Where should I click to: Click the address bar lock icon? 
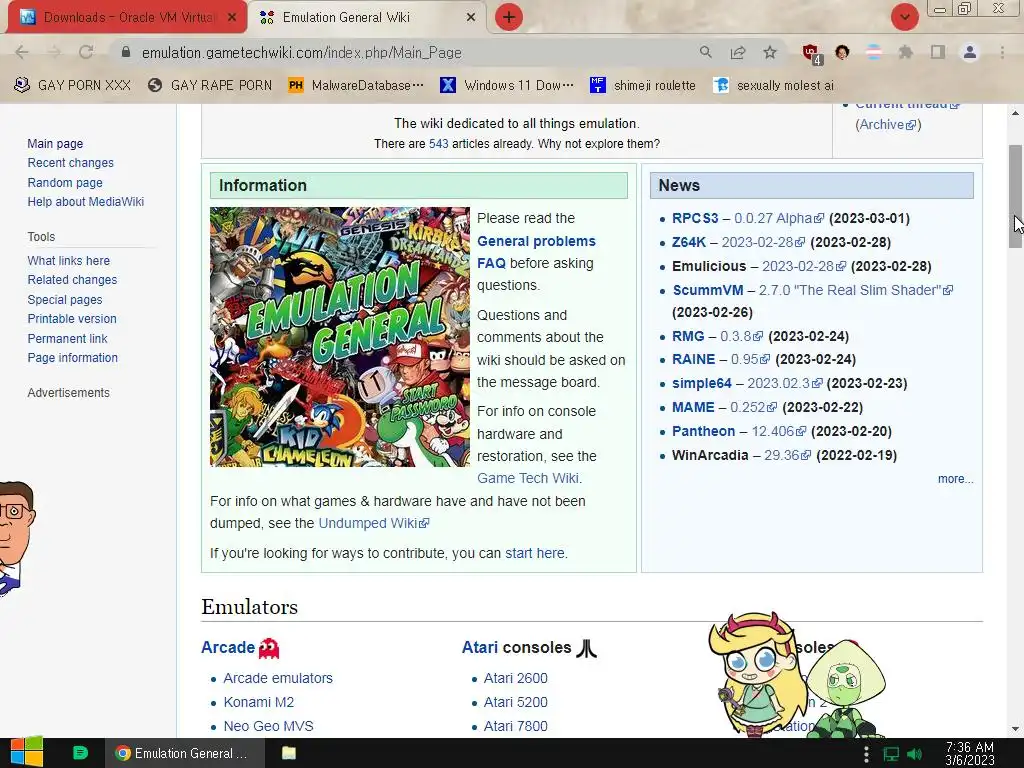point(126,52)
